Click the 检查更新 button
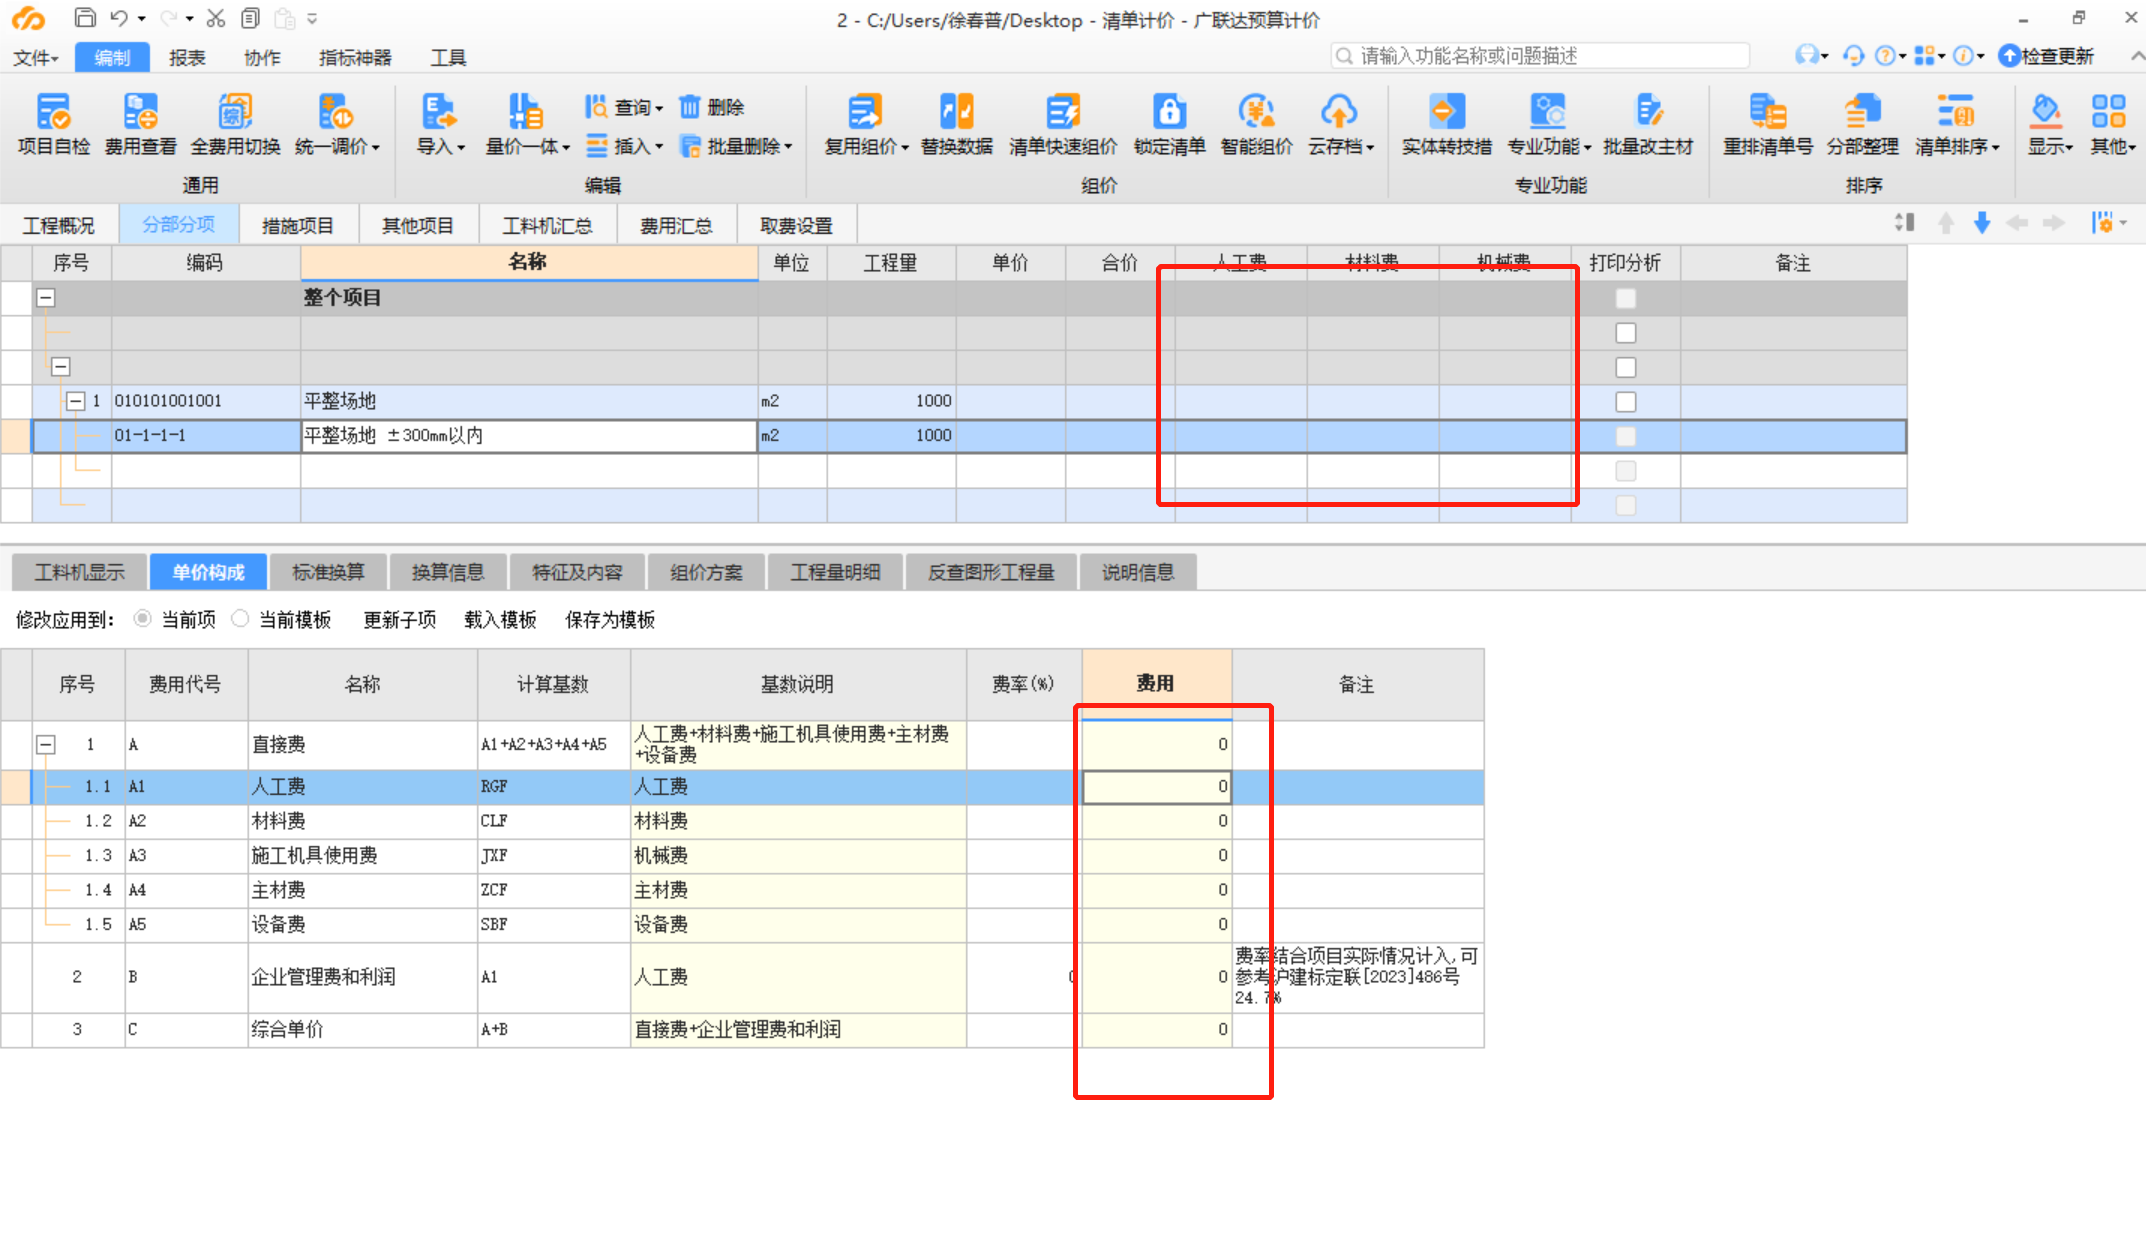The image size is (2146, 1256). click(2047, 56)
